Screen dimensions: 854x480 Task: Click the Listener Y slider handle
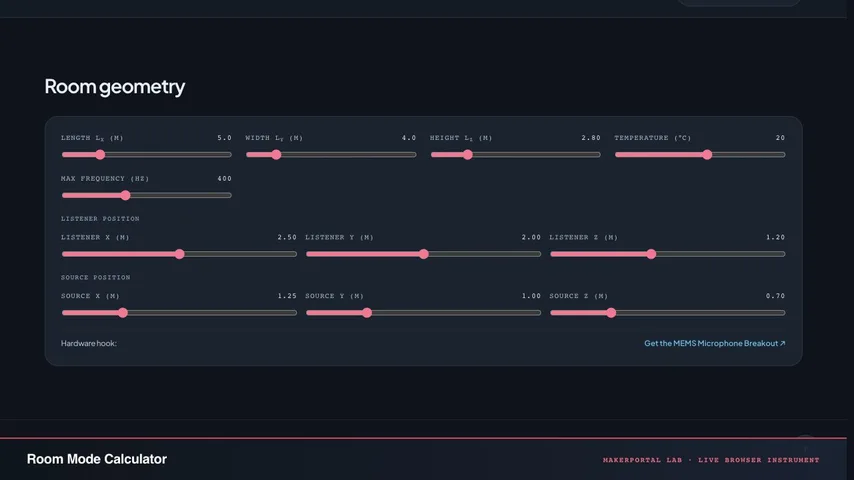pyautogui.click(x=424, y=254)
